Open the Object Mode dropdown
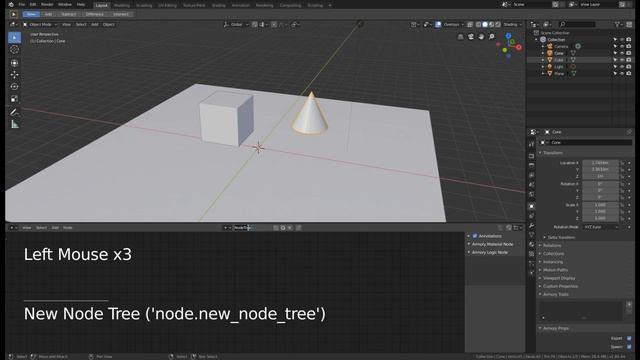 tap(40, 24)
